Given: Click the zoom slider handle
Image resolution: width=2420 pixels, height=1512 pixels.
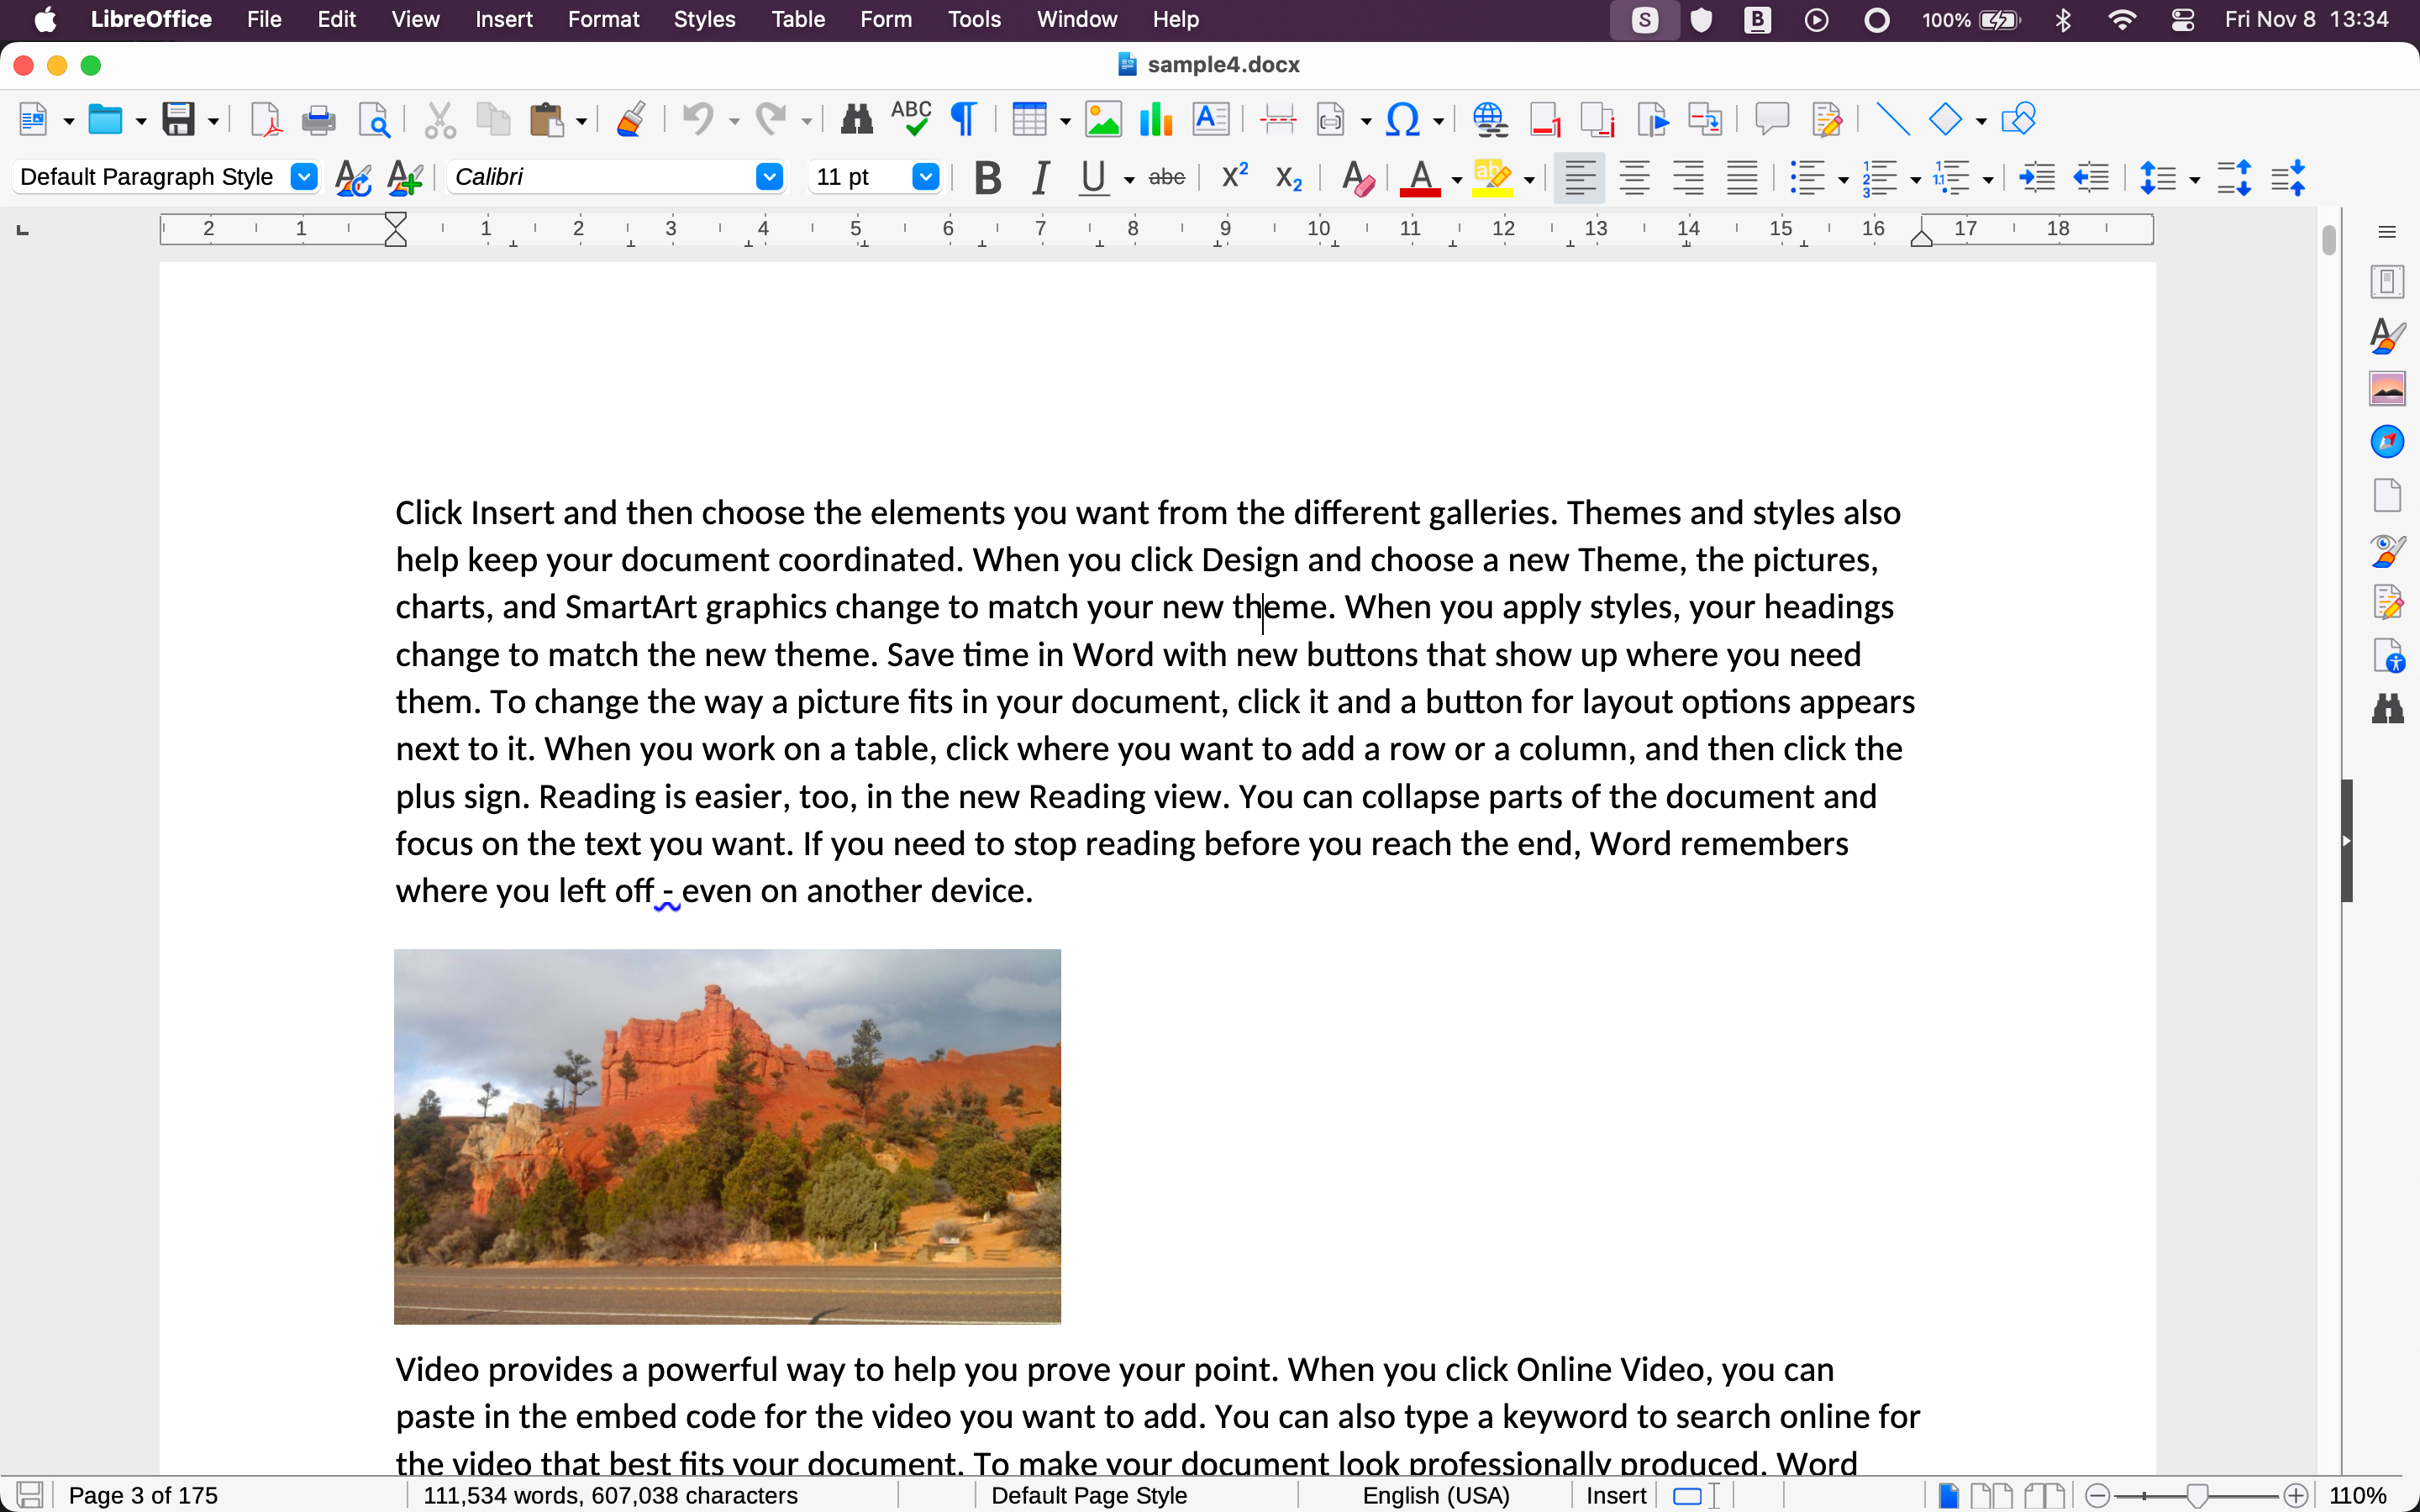Looking at the screenshot, I should (2196, 1495).
